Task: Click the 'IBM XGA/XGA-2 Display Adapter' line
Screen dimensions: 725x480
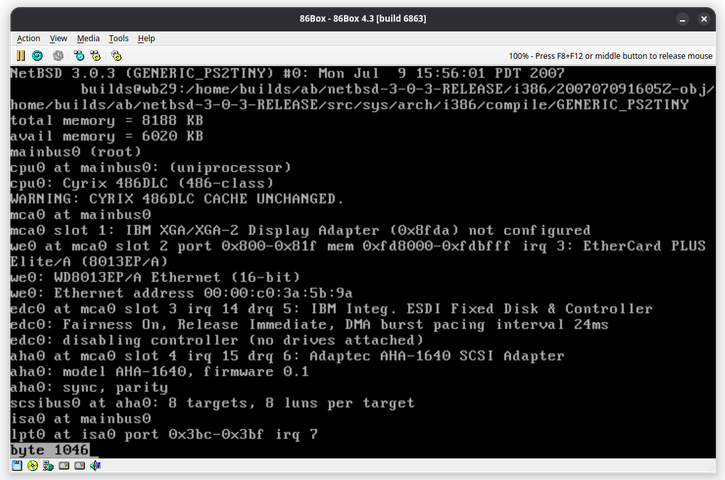Action: pos(301,231)
